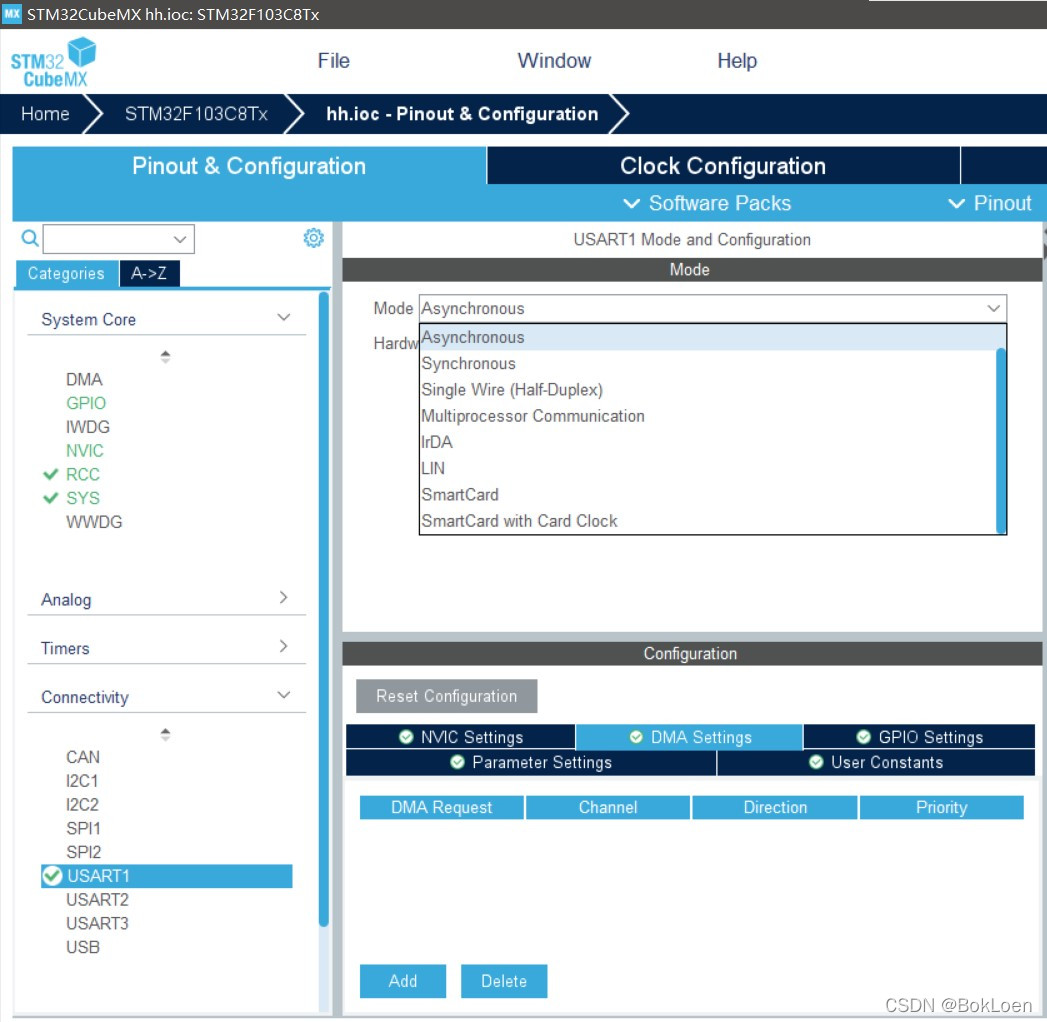Screen dimensions: 1047x1022
Task: Select I2C2 peripheral
Action: pos(82,804)
